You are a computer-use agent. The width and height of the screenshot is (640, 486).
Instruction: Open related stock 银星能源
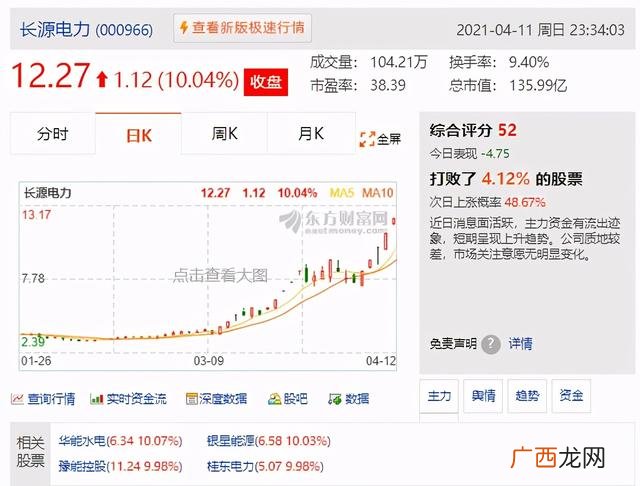pos(269,441)
